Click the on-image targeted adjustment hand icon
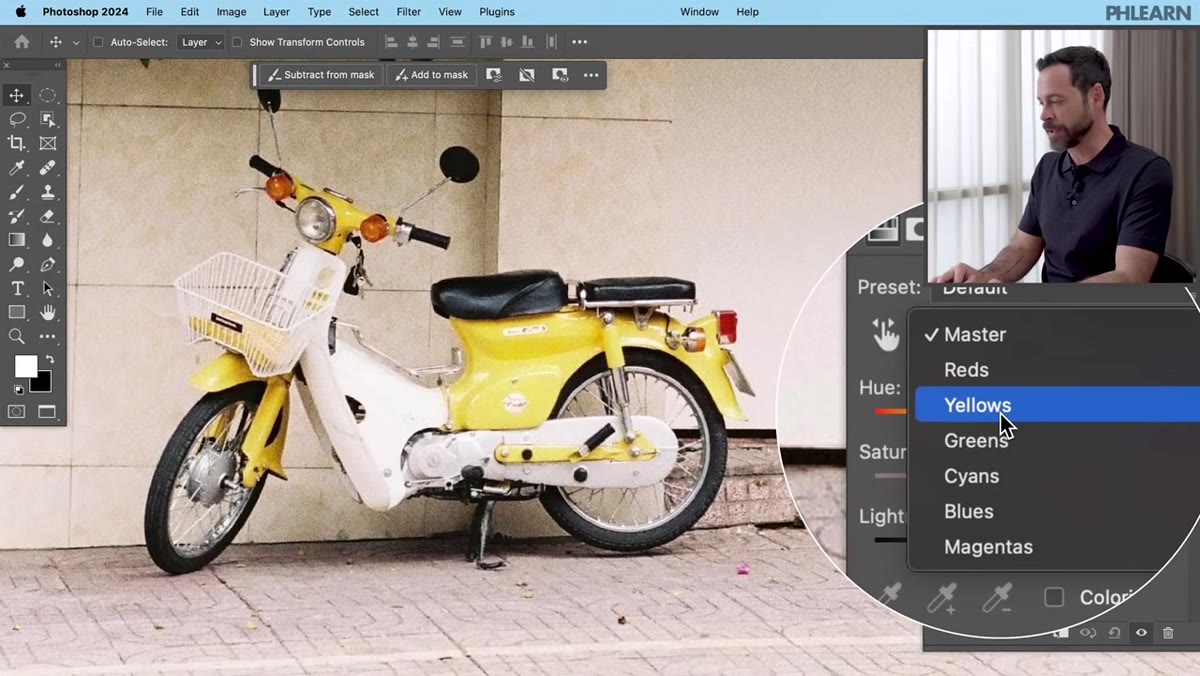This screenshot has height=676, width=1200. pyautogui.click(x=885, y=335)
